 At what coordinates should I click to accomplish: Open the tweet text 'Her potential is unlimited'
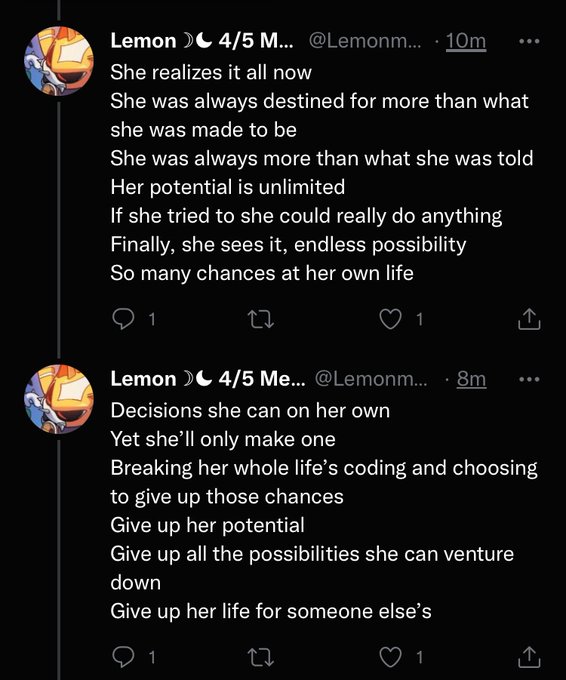pyautogui.click(x=228, y=187)
